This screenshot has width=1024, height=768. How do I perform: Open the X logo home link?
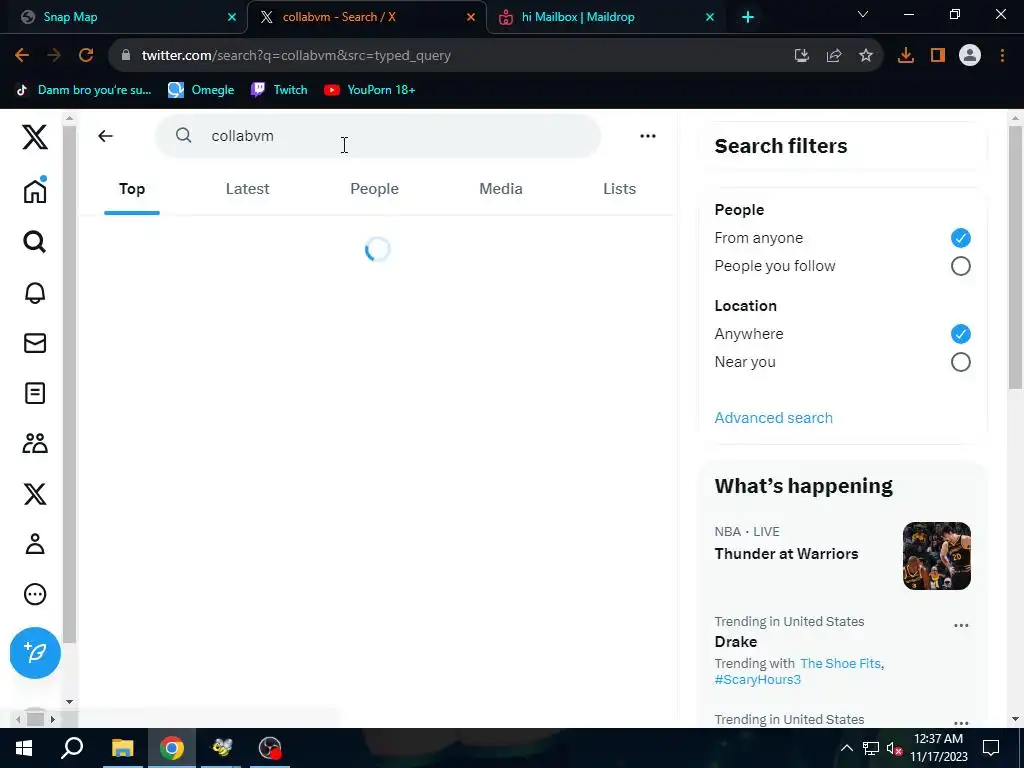(x=35, y=137)
